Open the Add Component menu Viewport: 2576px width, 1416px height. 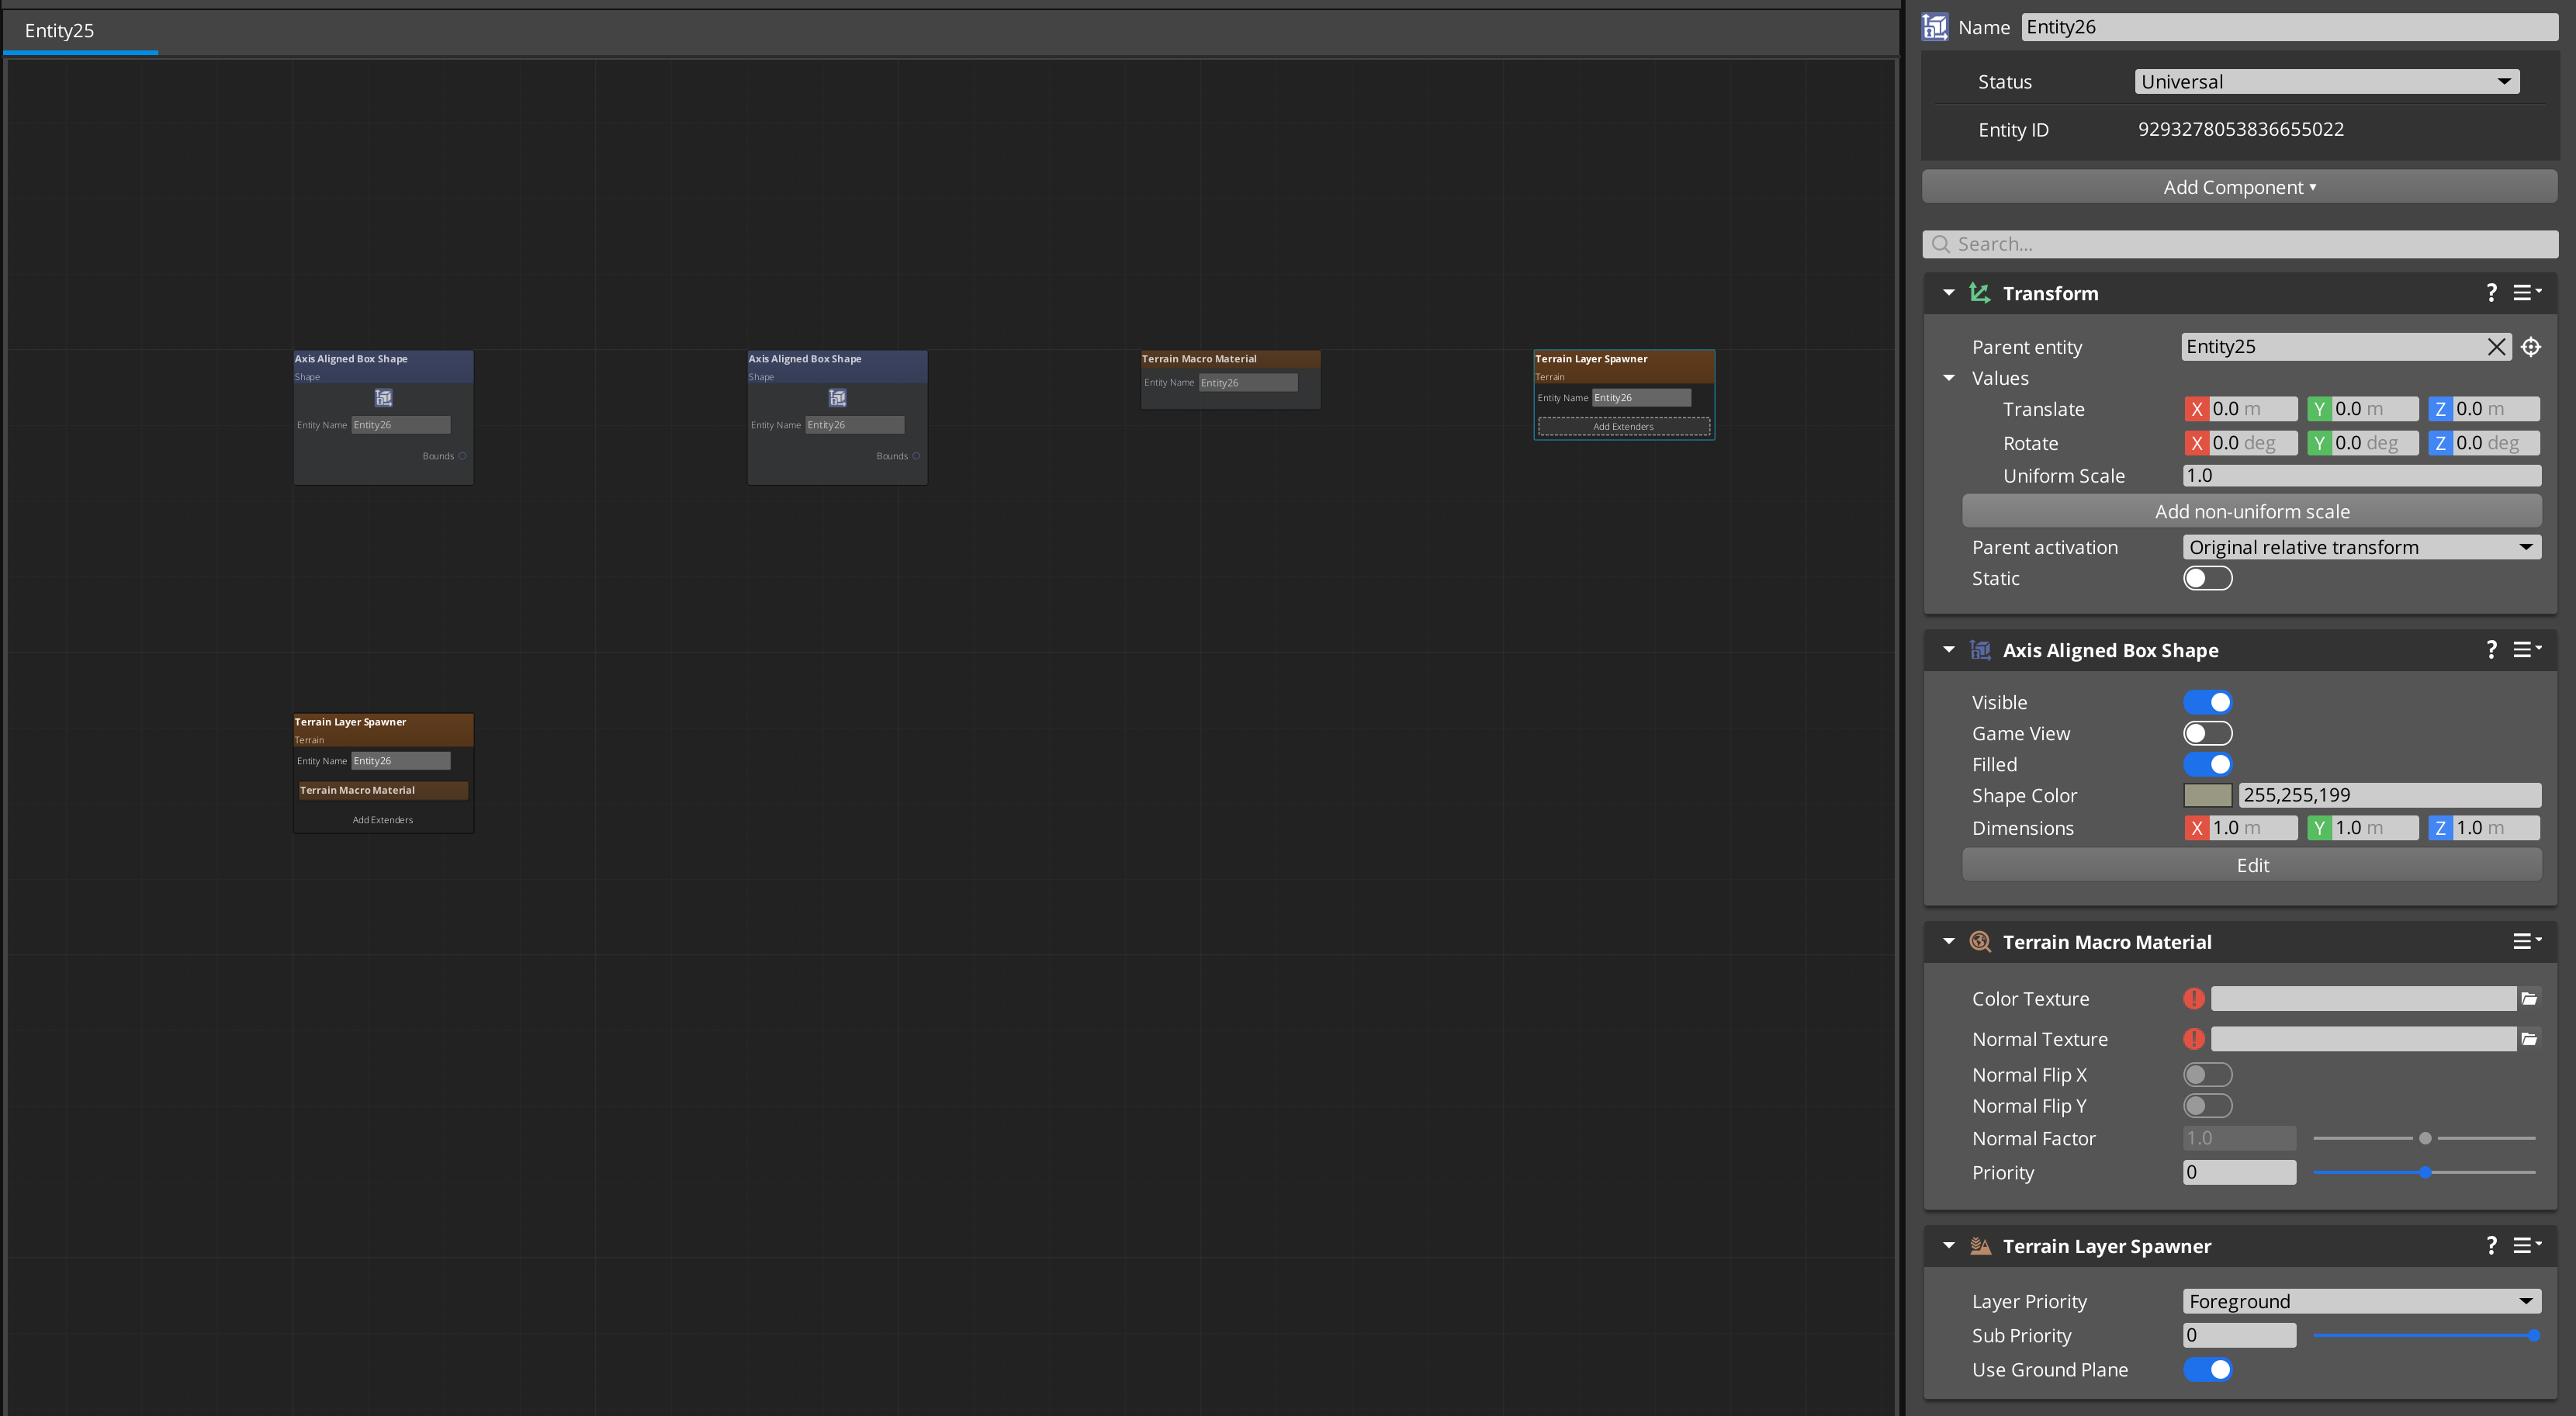[2239, 186]
